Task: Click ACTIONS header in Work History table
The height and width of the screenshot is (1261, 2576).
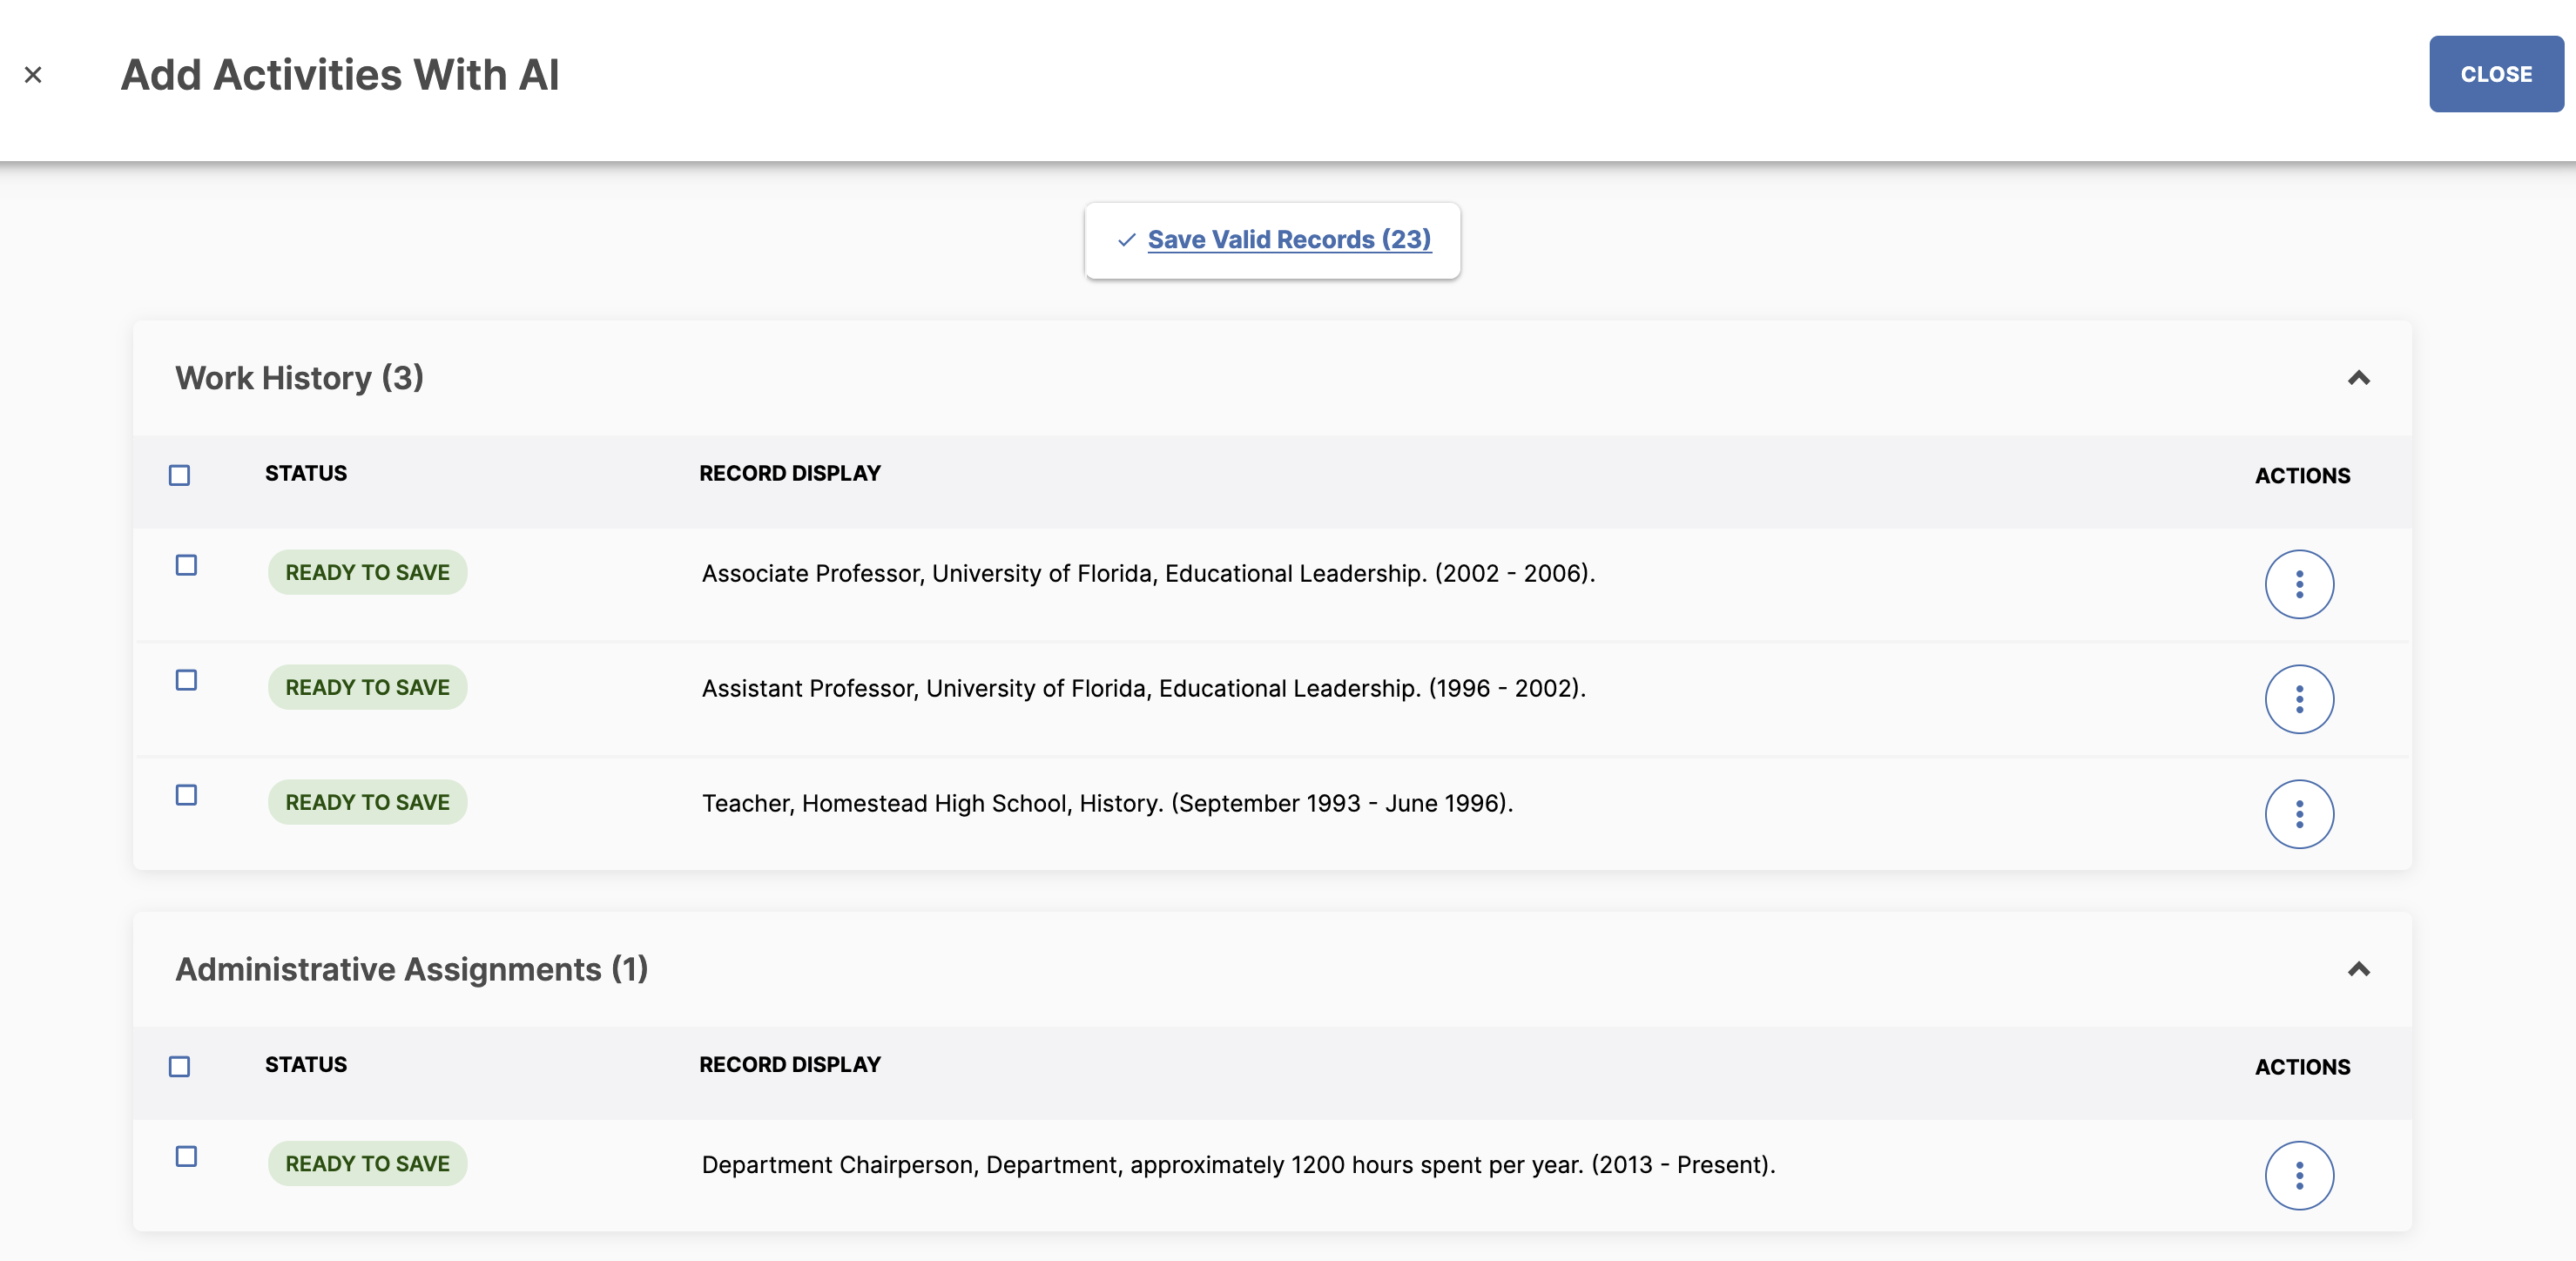Action: point(2302,476)
